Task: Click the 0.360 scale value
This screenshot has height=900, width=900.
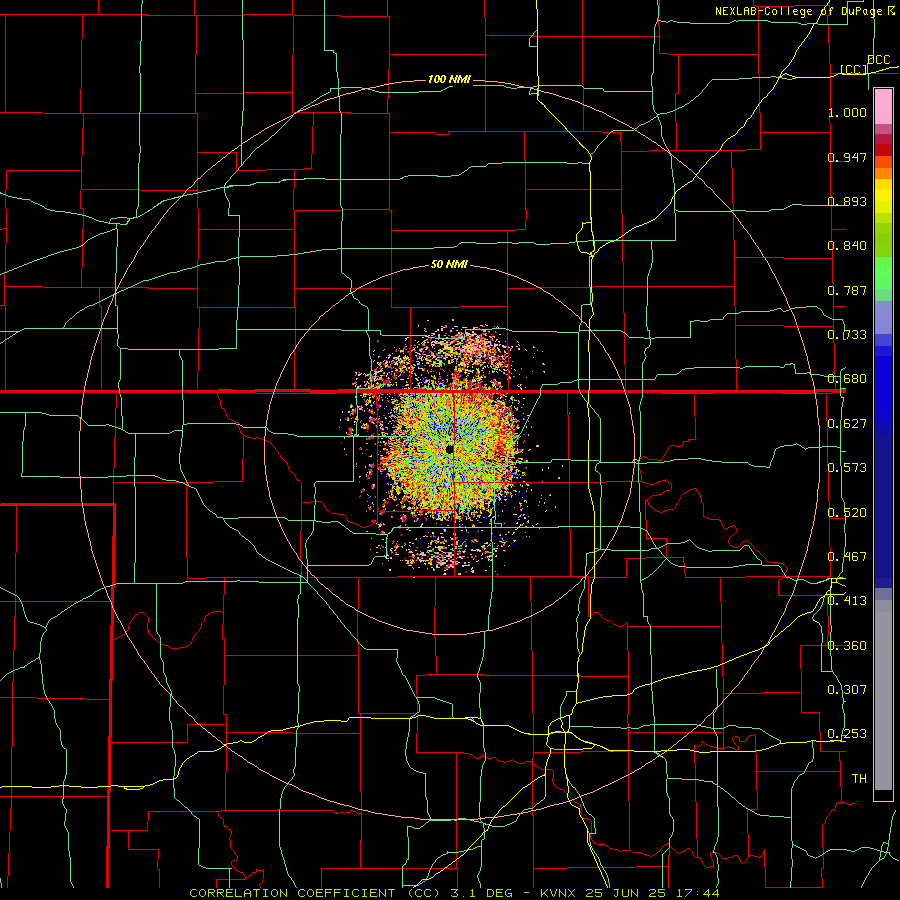Action: coord(847,646)
